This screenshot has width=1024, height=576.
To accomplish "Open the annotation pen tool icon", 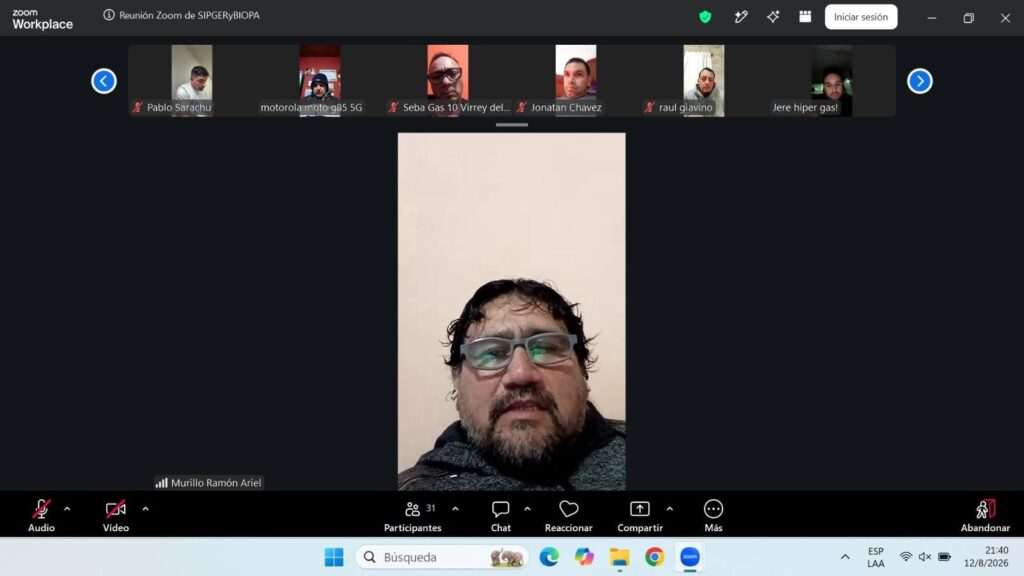I will [x=741, y=17].
